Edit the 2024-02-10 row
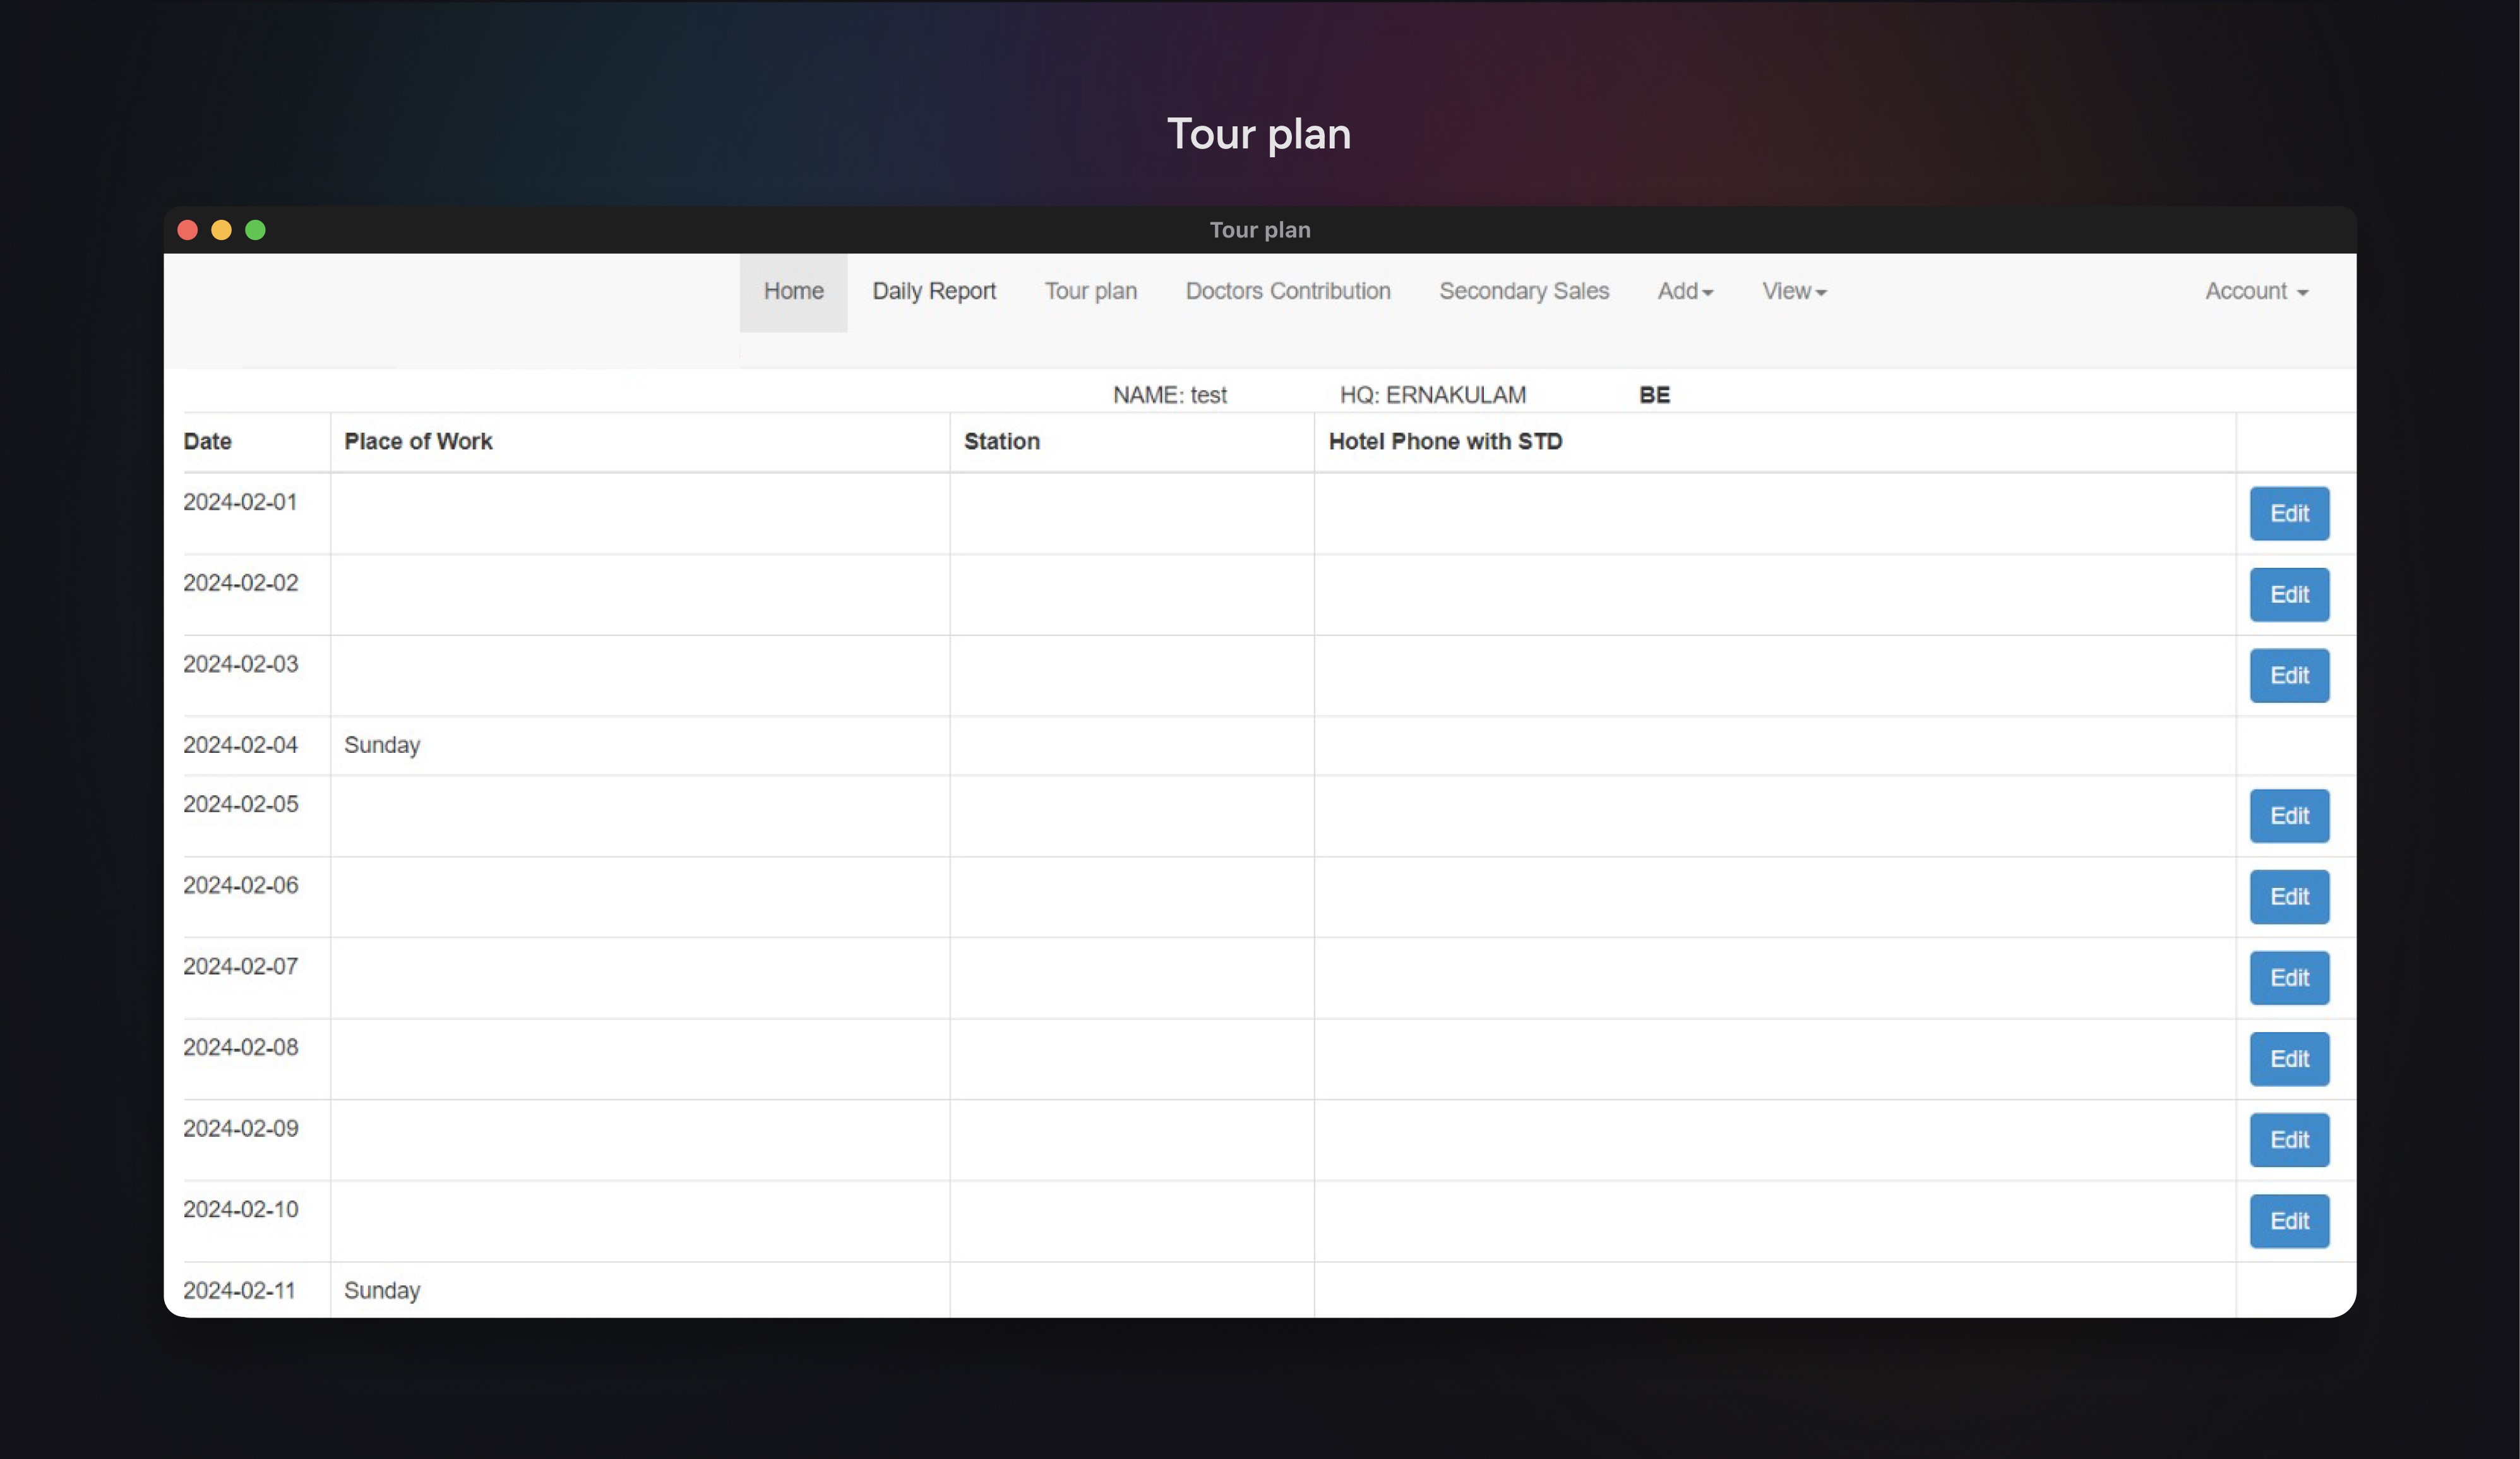This screenshot has height=1459, width=2520. coord(2288,1221)
